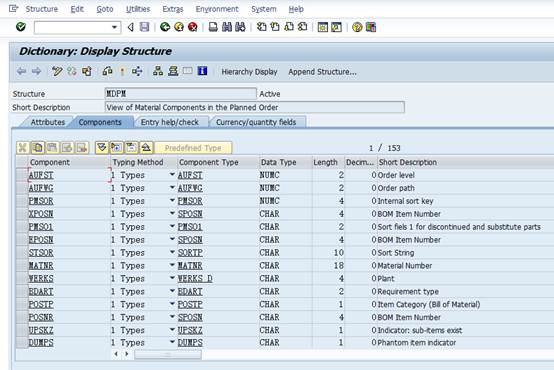Click the Where-Used List icon
Viewport: 554px width, 370px height.
click(x=137, y=71)
